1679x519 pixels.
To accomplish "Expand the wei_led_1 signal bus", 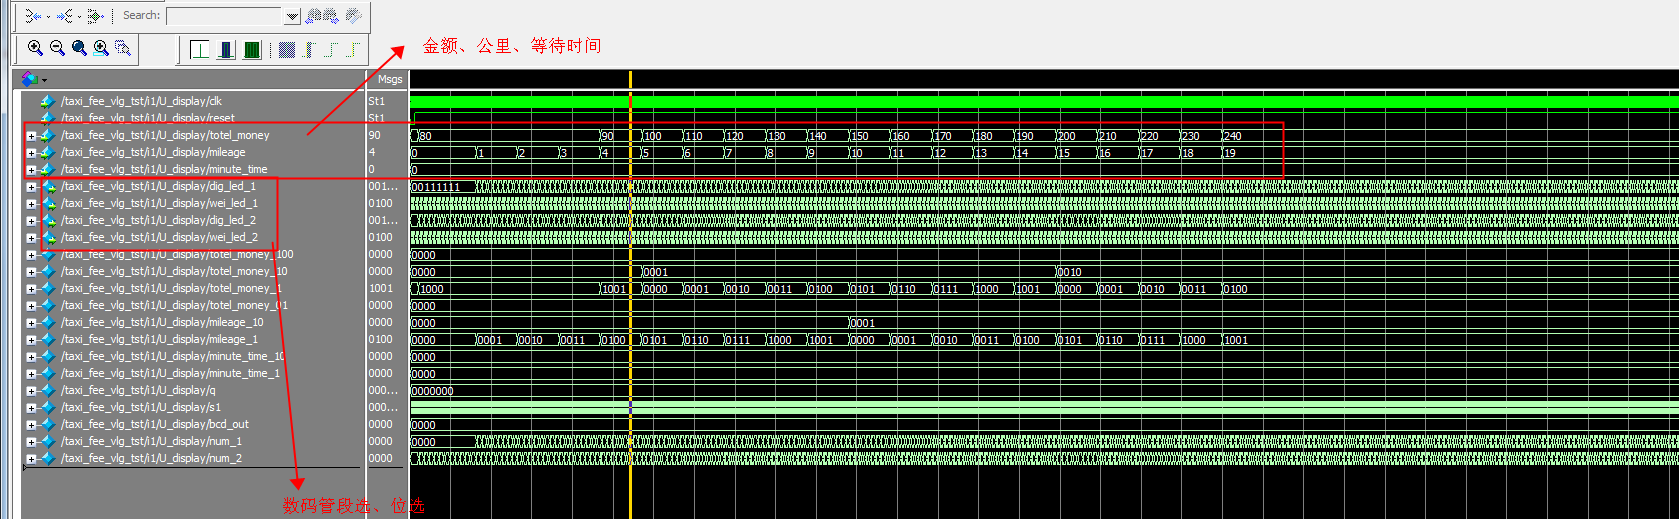I will (x=31, y=204).
